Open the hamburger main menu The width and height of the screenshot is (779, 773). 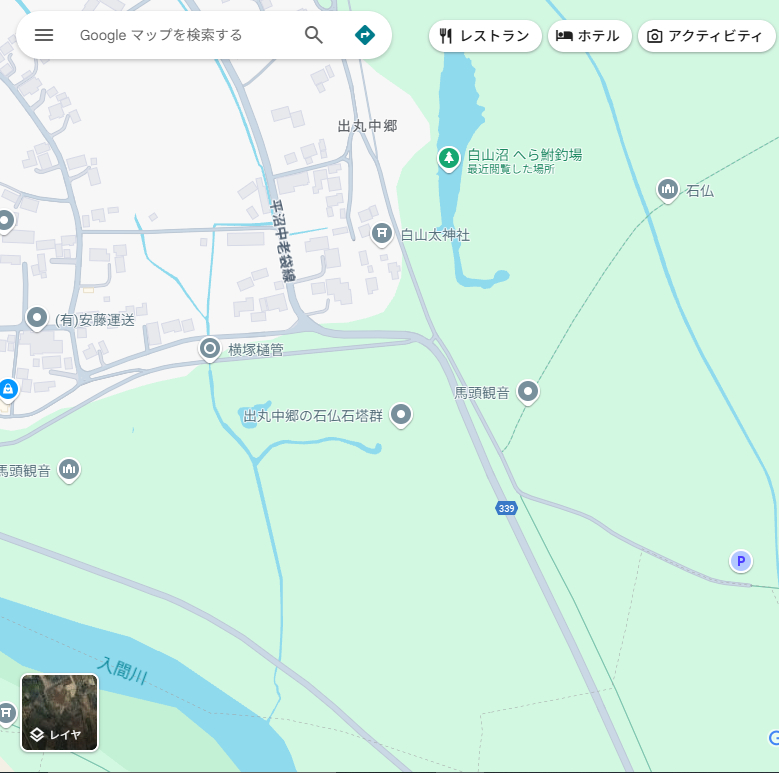(x=44, y=35)
